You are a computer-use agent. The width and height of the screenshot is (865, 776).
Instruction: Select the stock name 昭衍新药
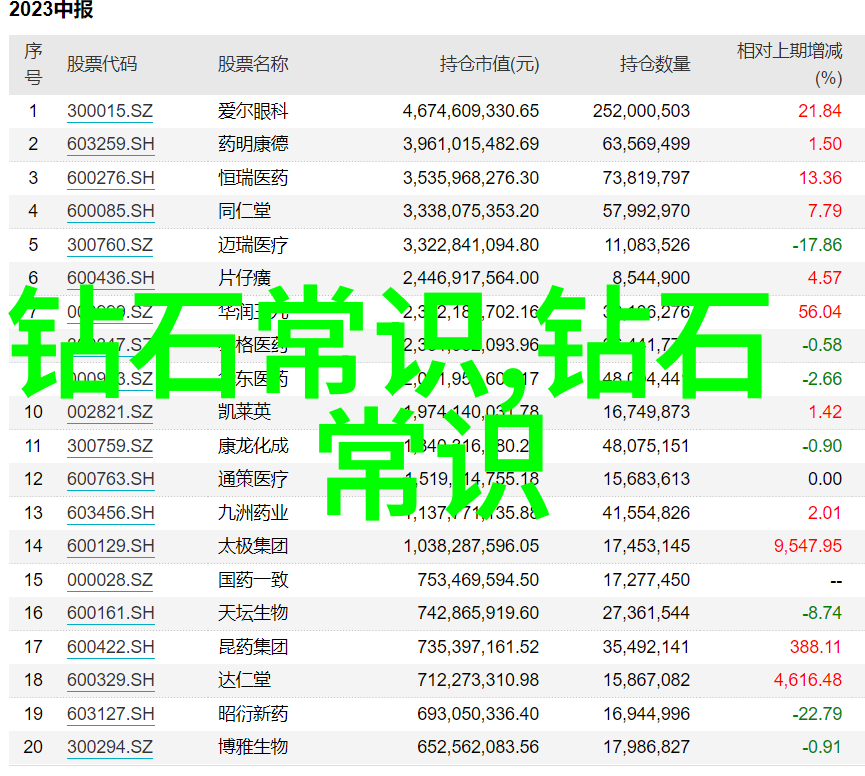253,714
